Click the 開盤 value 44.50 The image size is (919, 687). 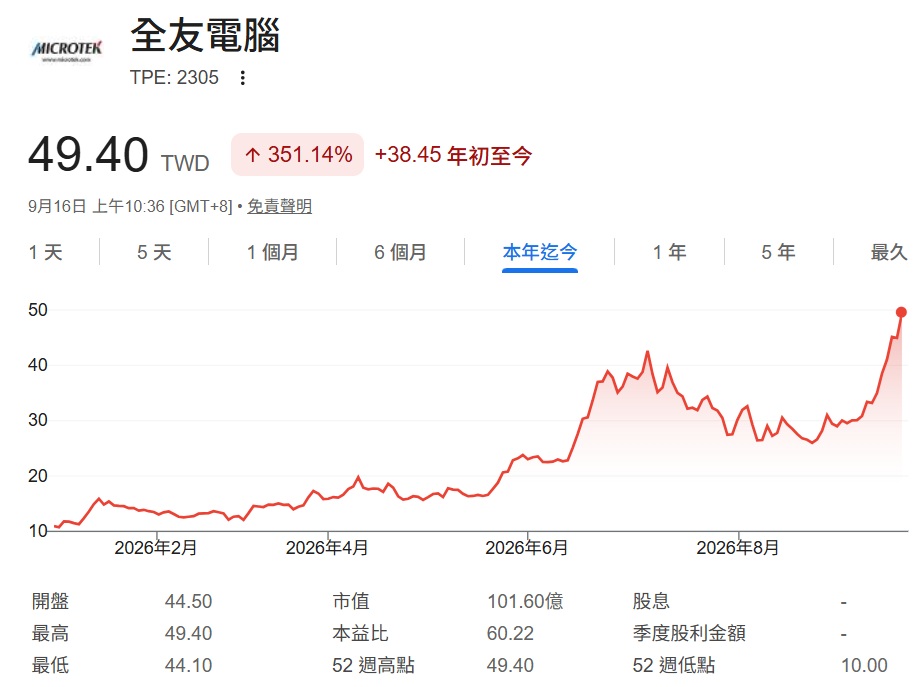[188, 601]
